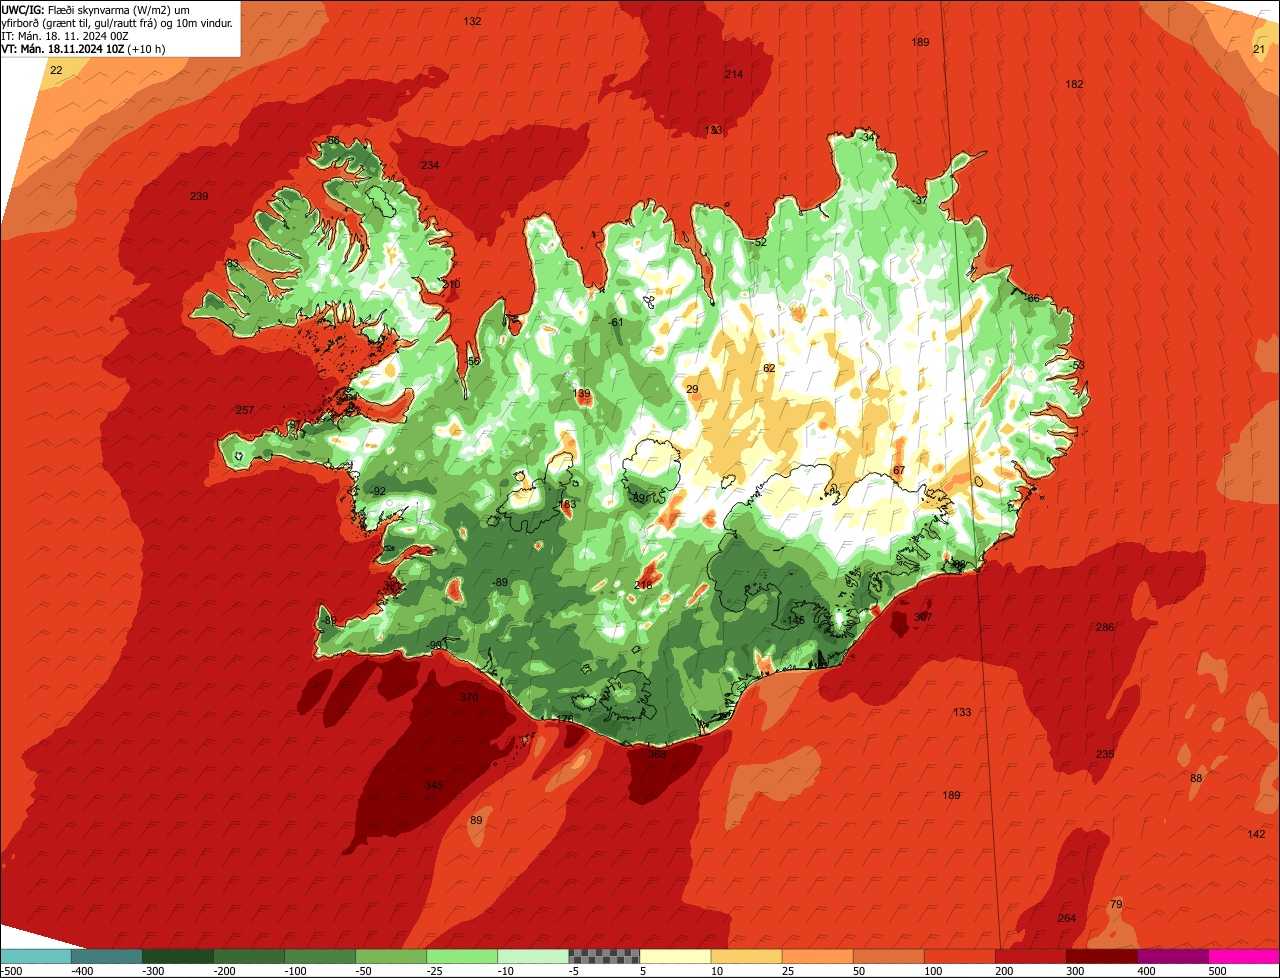Screen dimensions: 1280x978
Task: Click the value 345 on the map
Action: (434, 785)
